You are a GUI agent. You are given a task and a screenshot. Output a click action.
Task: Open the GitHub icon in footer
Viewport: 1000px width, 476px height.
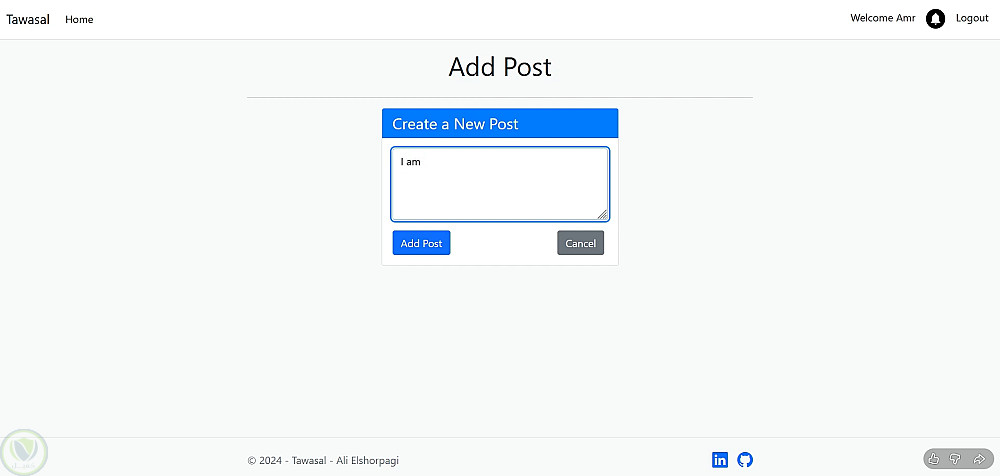pos(745,460)
